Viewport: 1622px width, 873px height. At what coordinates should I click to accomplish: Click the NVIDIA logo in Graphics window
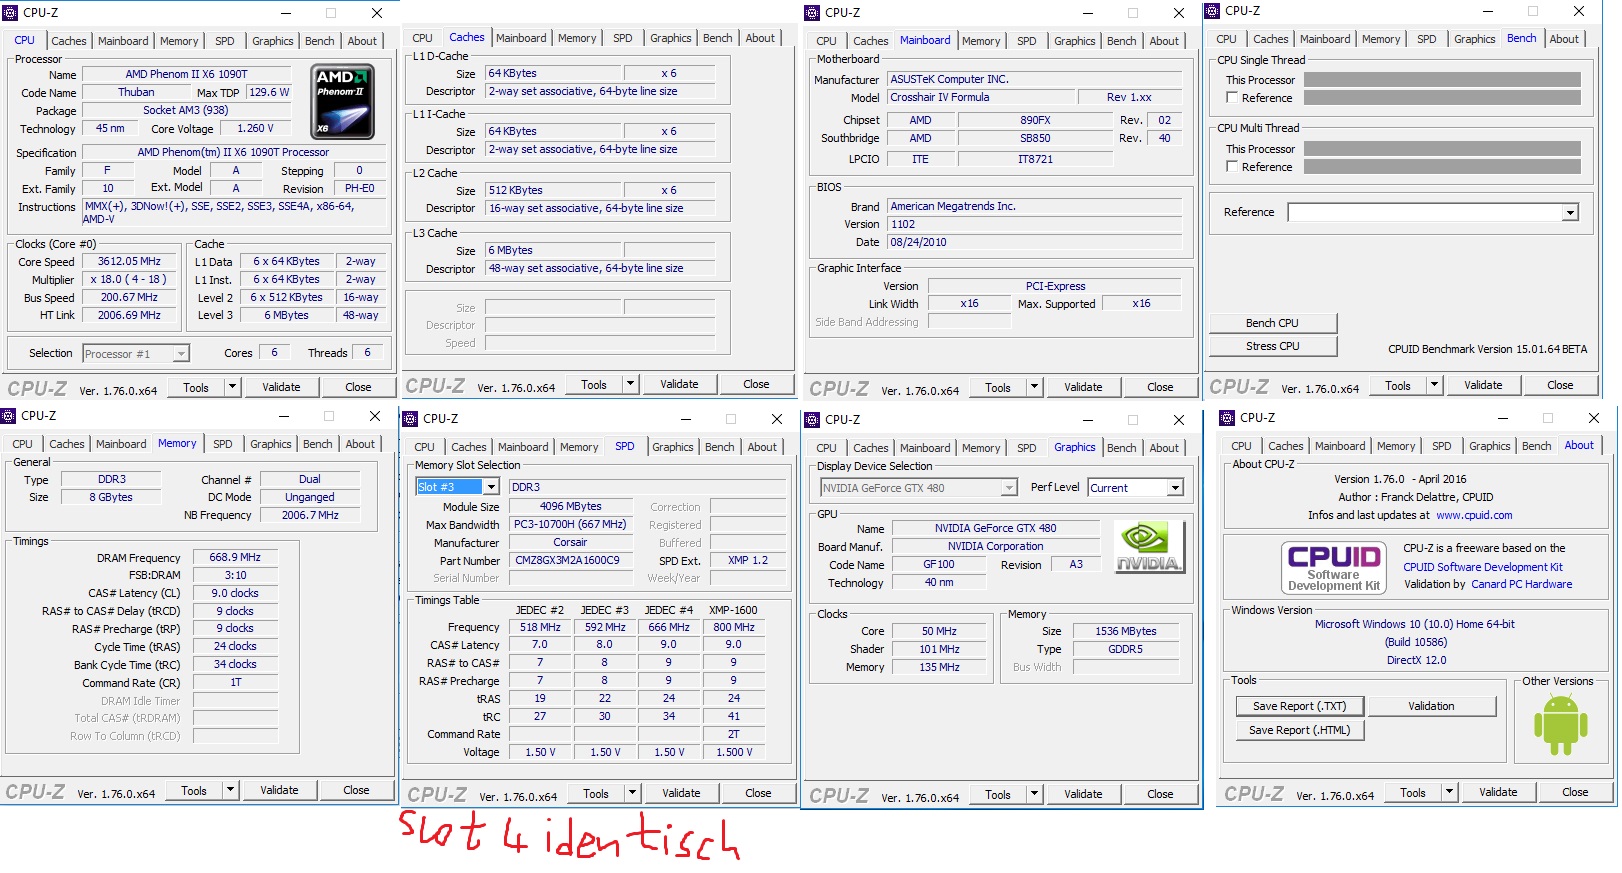pyautogui.click(x=1148, y=548)
